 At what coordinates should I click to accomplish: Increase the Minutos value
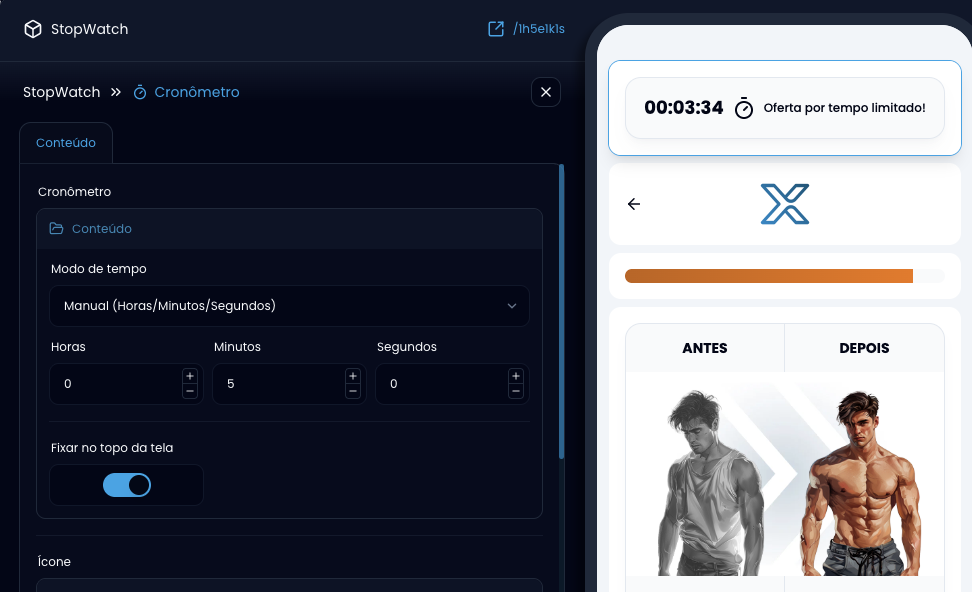click(x=353, y=376)
